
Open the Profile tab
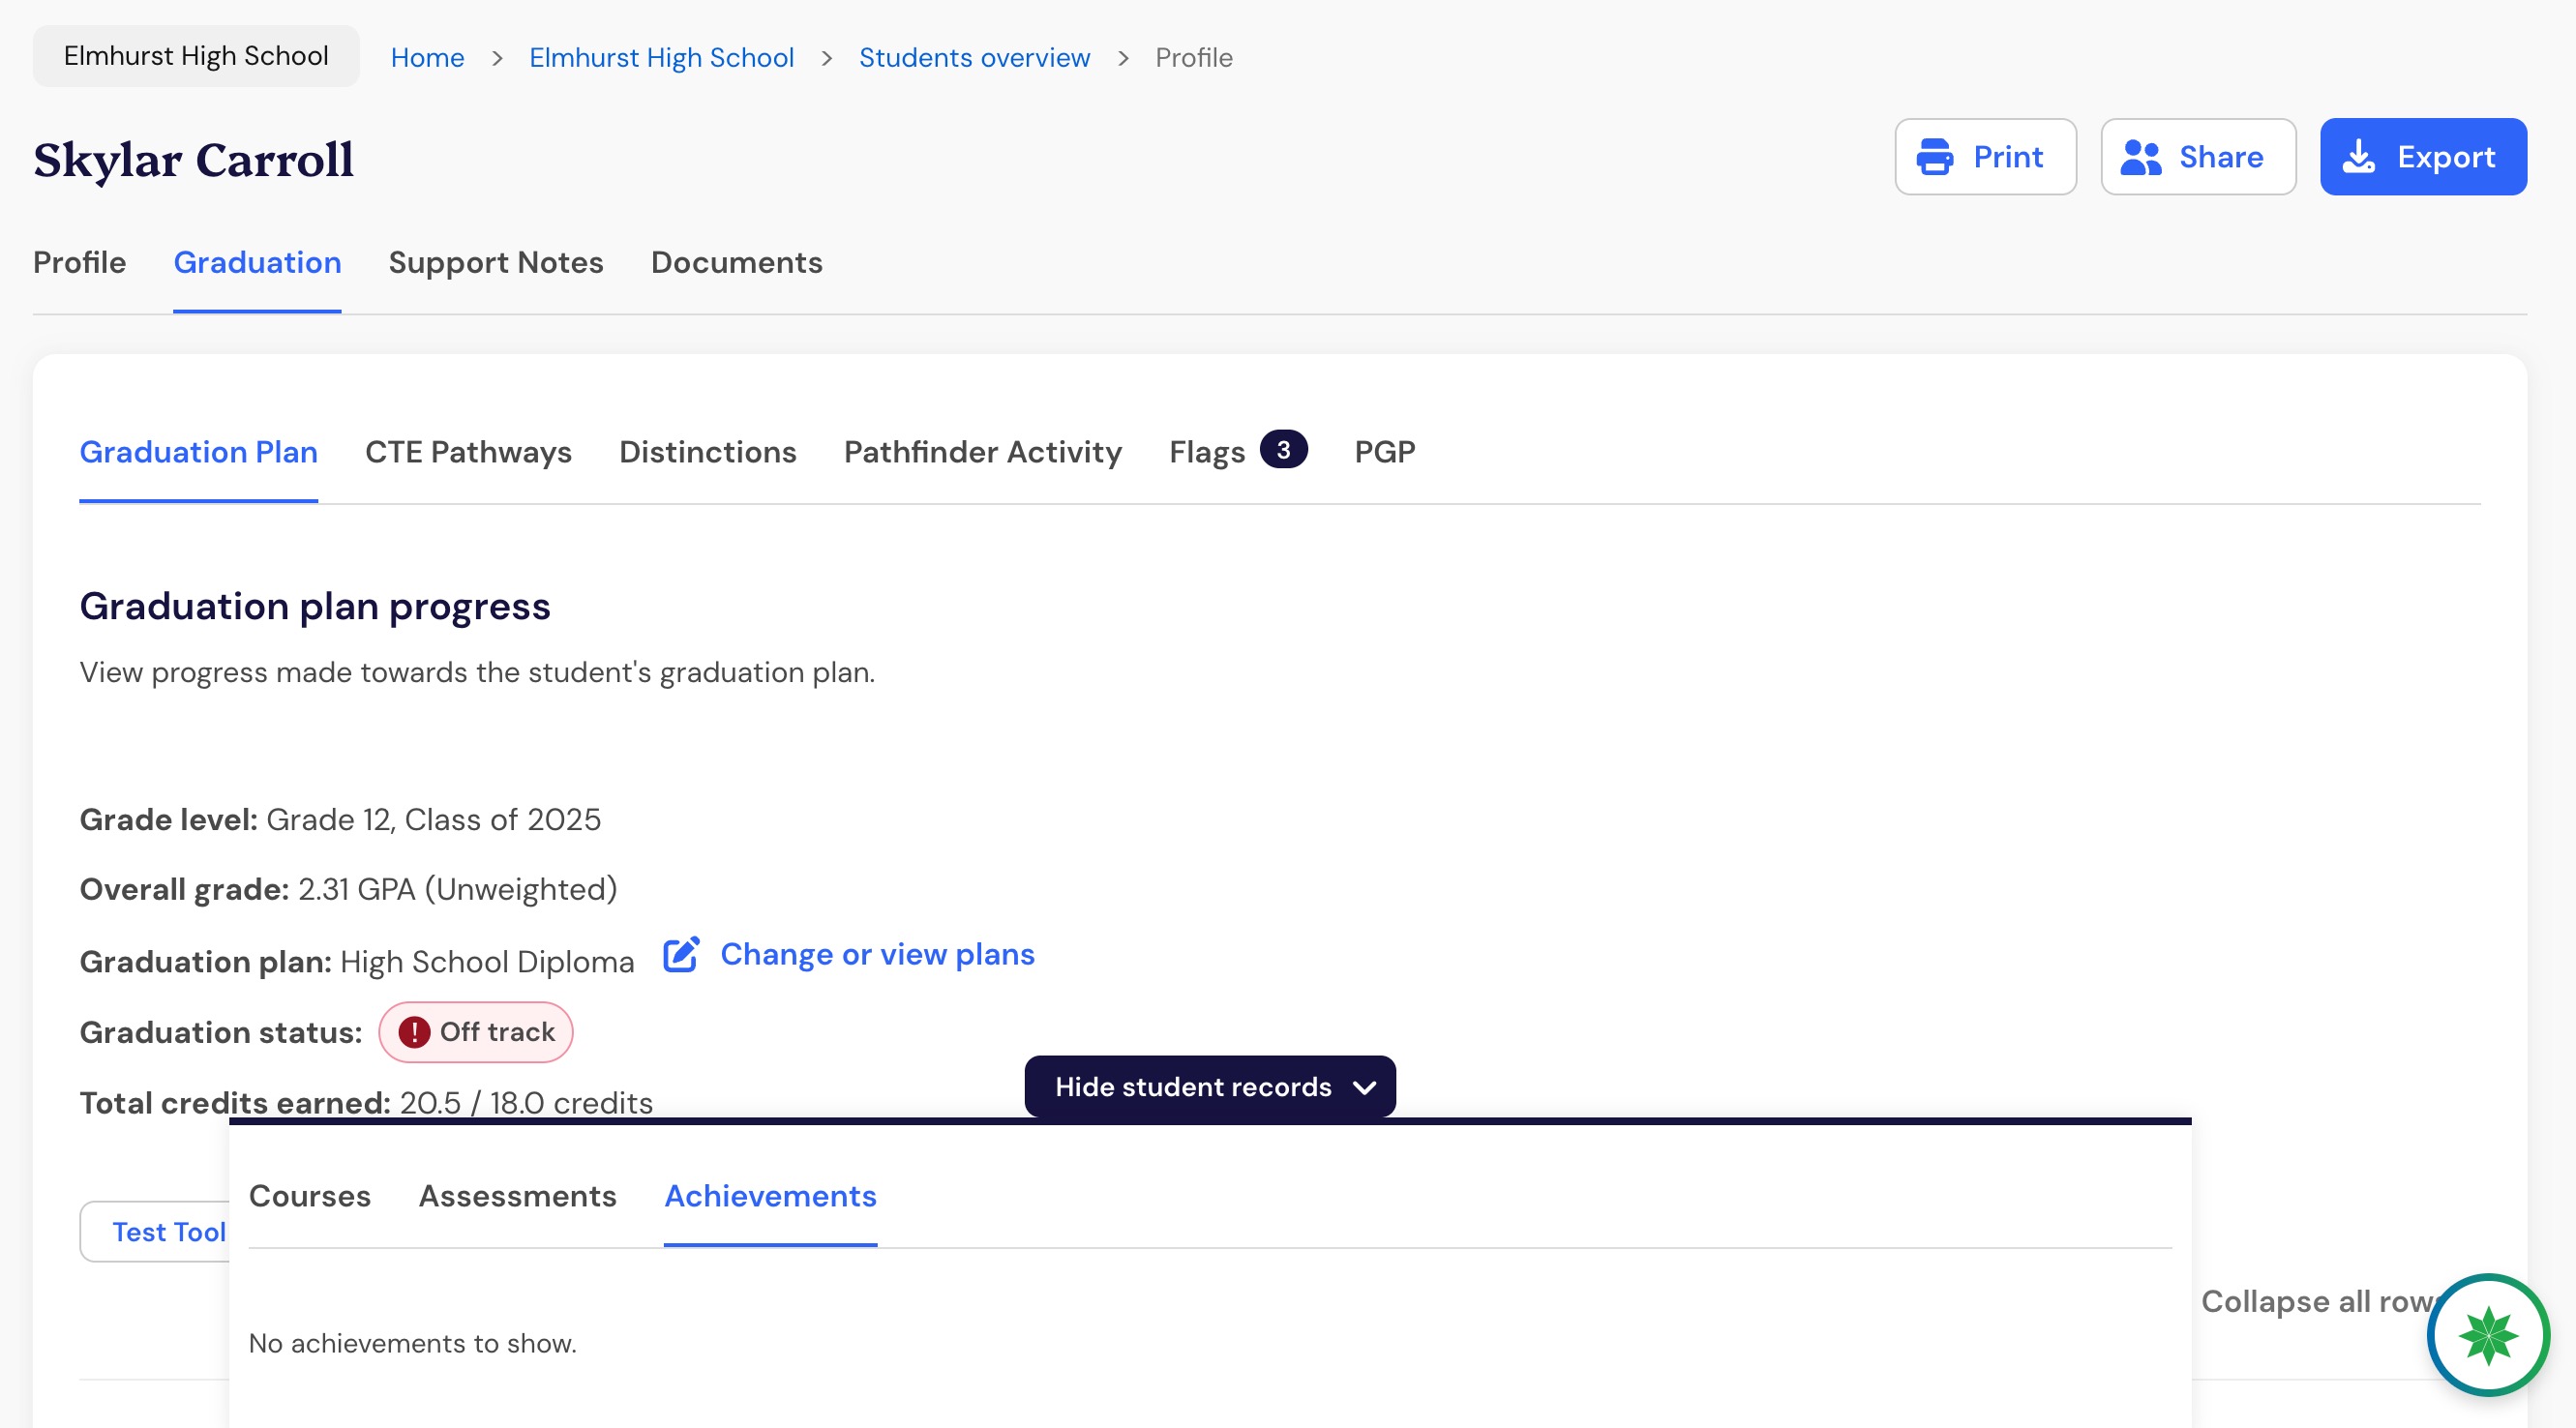80,262
